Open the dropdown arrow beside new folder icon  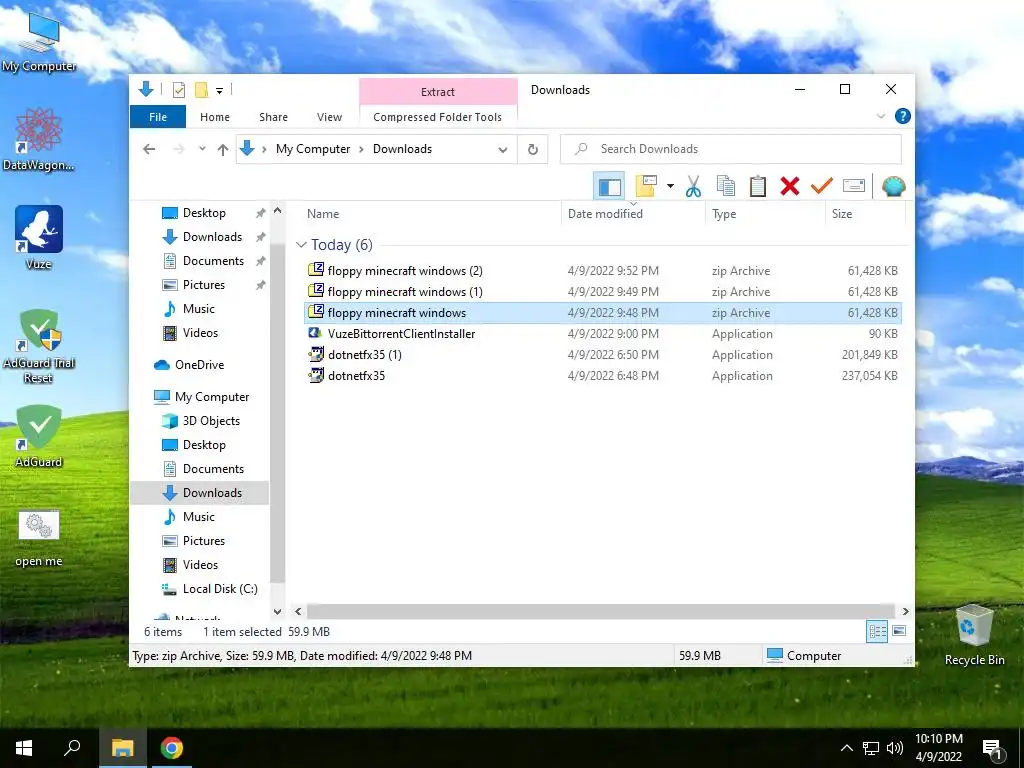(670, 186)
